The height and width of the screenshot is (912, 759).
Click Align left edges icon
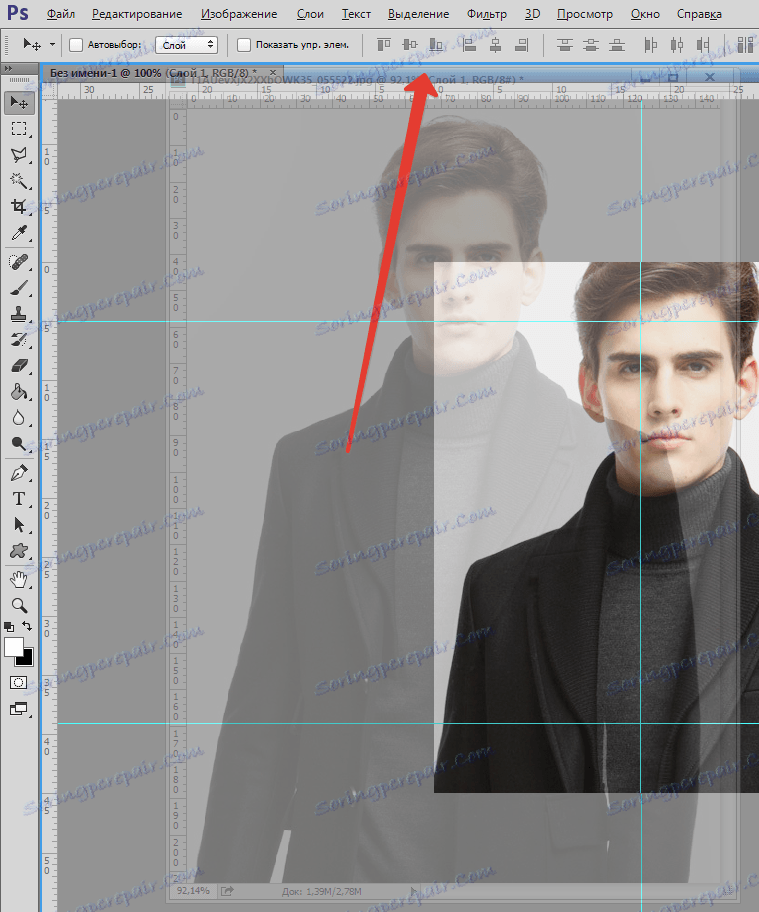[469, 45]
